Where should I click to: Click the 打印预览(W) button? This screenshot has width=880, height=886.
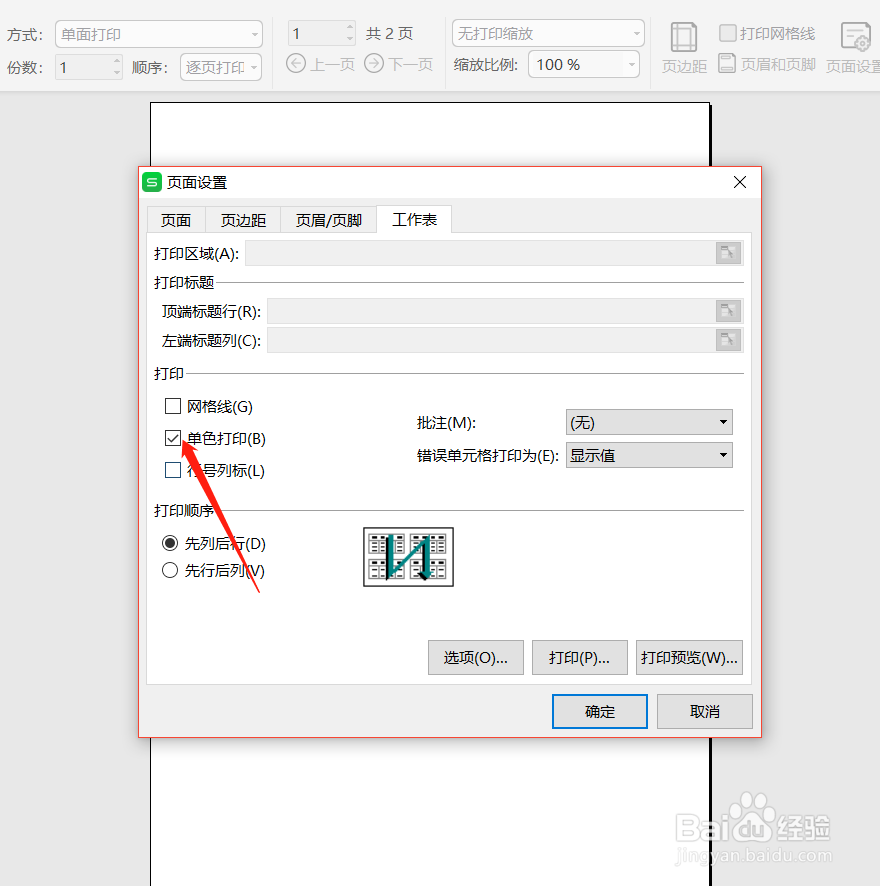click(x=689, y=657)
